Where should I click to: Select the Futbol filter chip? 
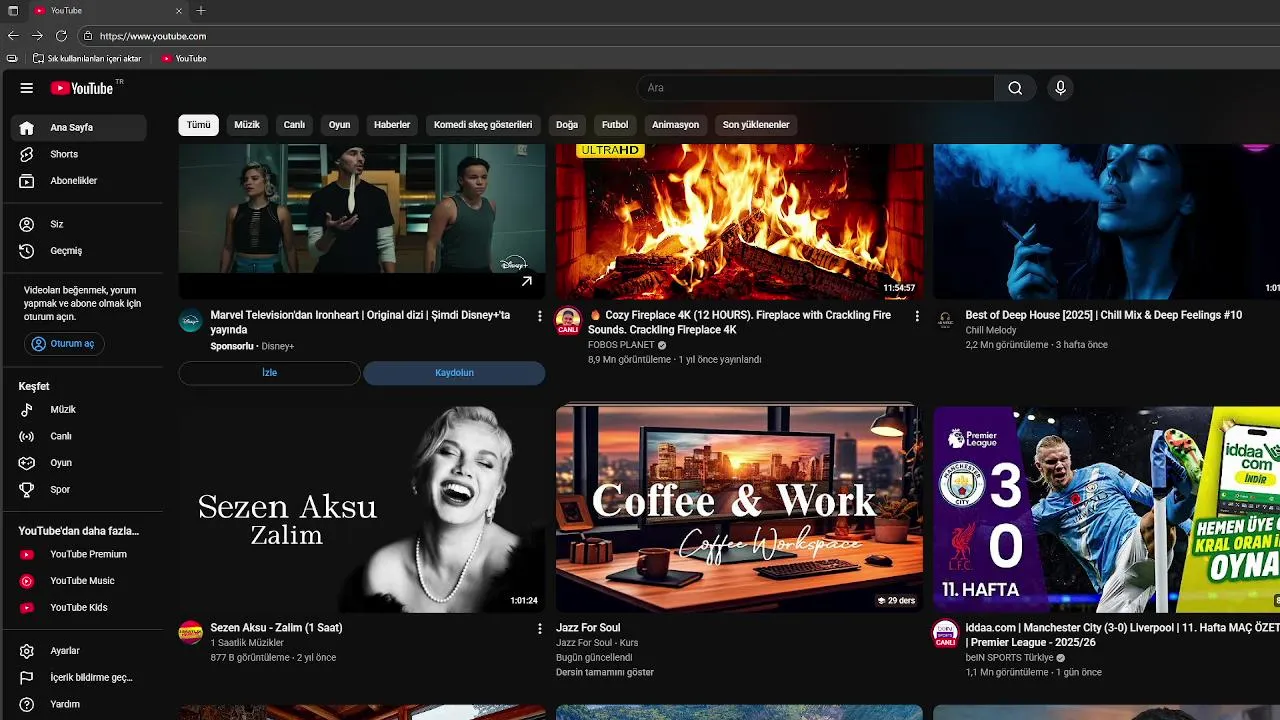(x=615, y=125)
